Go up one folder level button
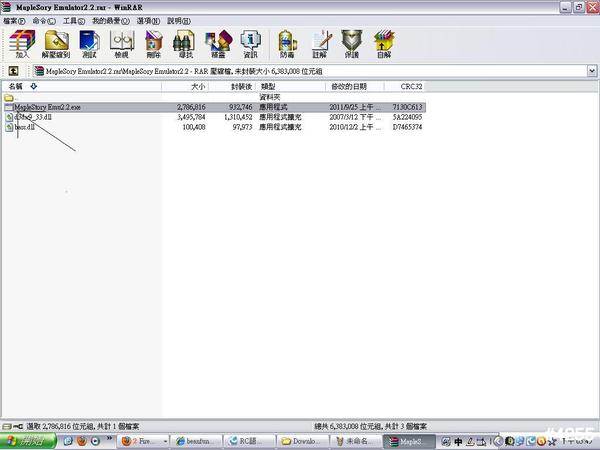 (x=14, y=71)
